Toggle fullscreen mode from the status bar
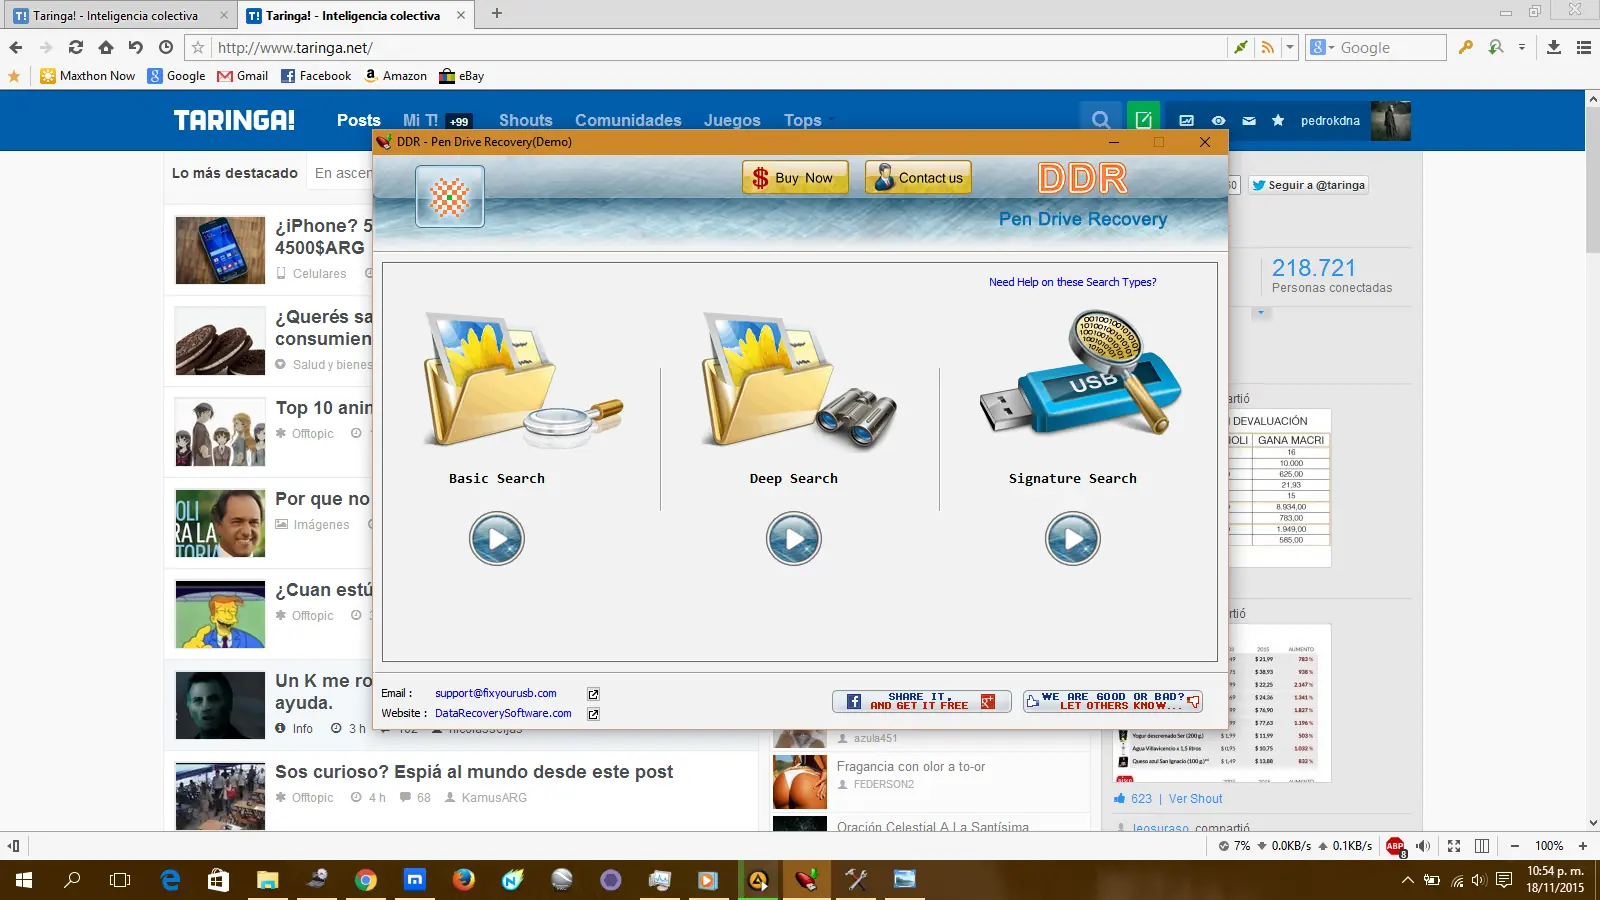 click(x=1452, y=845)
